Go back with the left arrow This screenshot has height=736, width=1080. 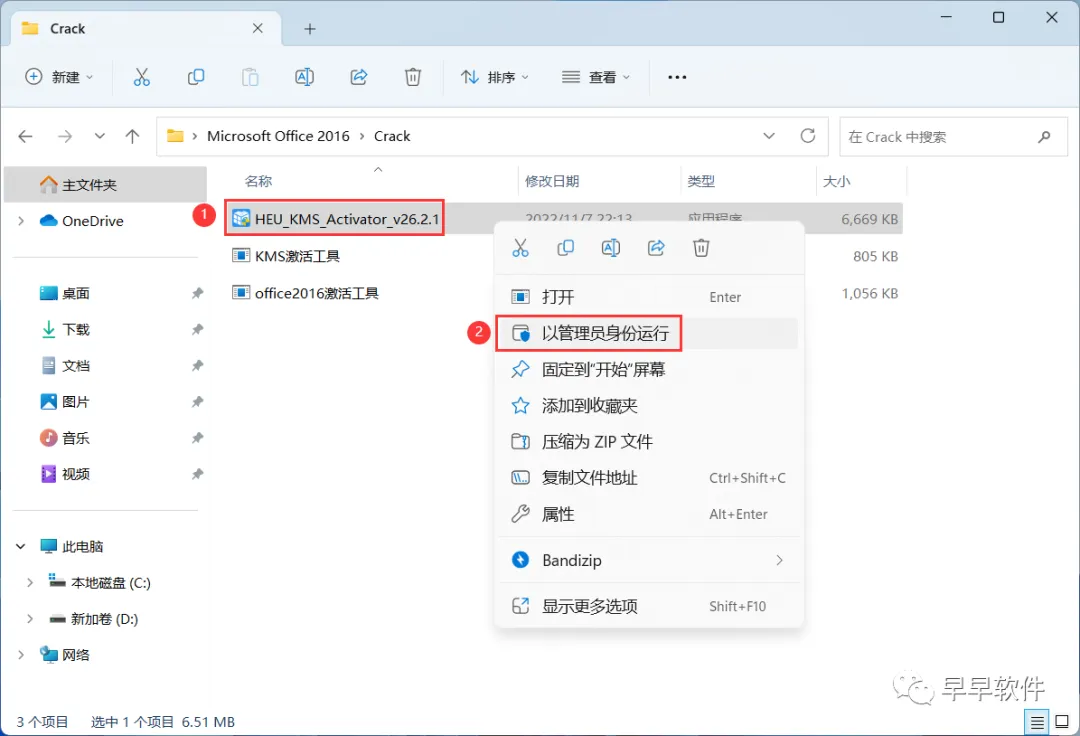[x=25, y=136]
